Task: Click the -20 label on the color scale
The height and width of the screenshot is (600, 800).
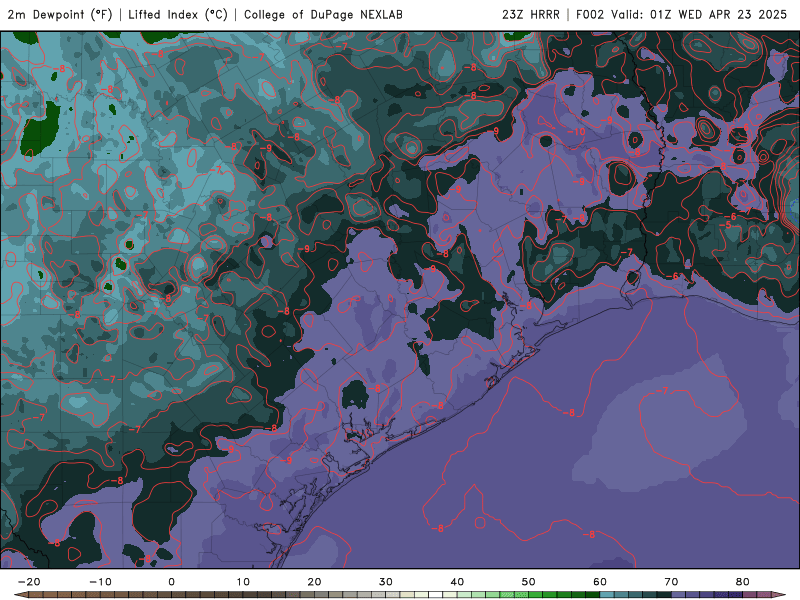Action: [x=29, y=582]
